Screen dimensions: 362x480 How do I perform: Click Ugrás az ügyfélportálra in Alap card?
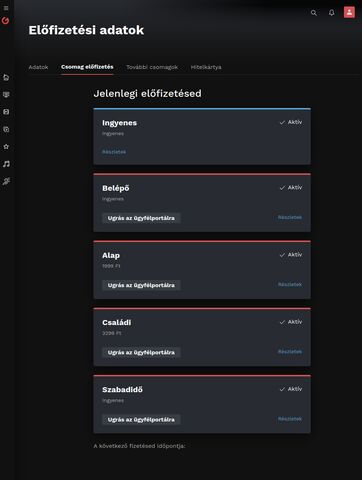pyautogui.click(x=141, y=285)
